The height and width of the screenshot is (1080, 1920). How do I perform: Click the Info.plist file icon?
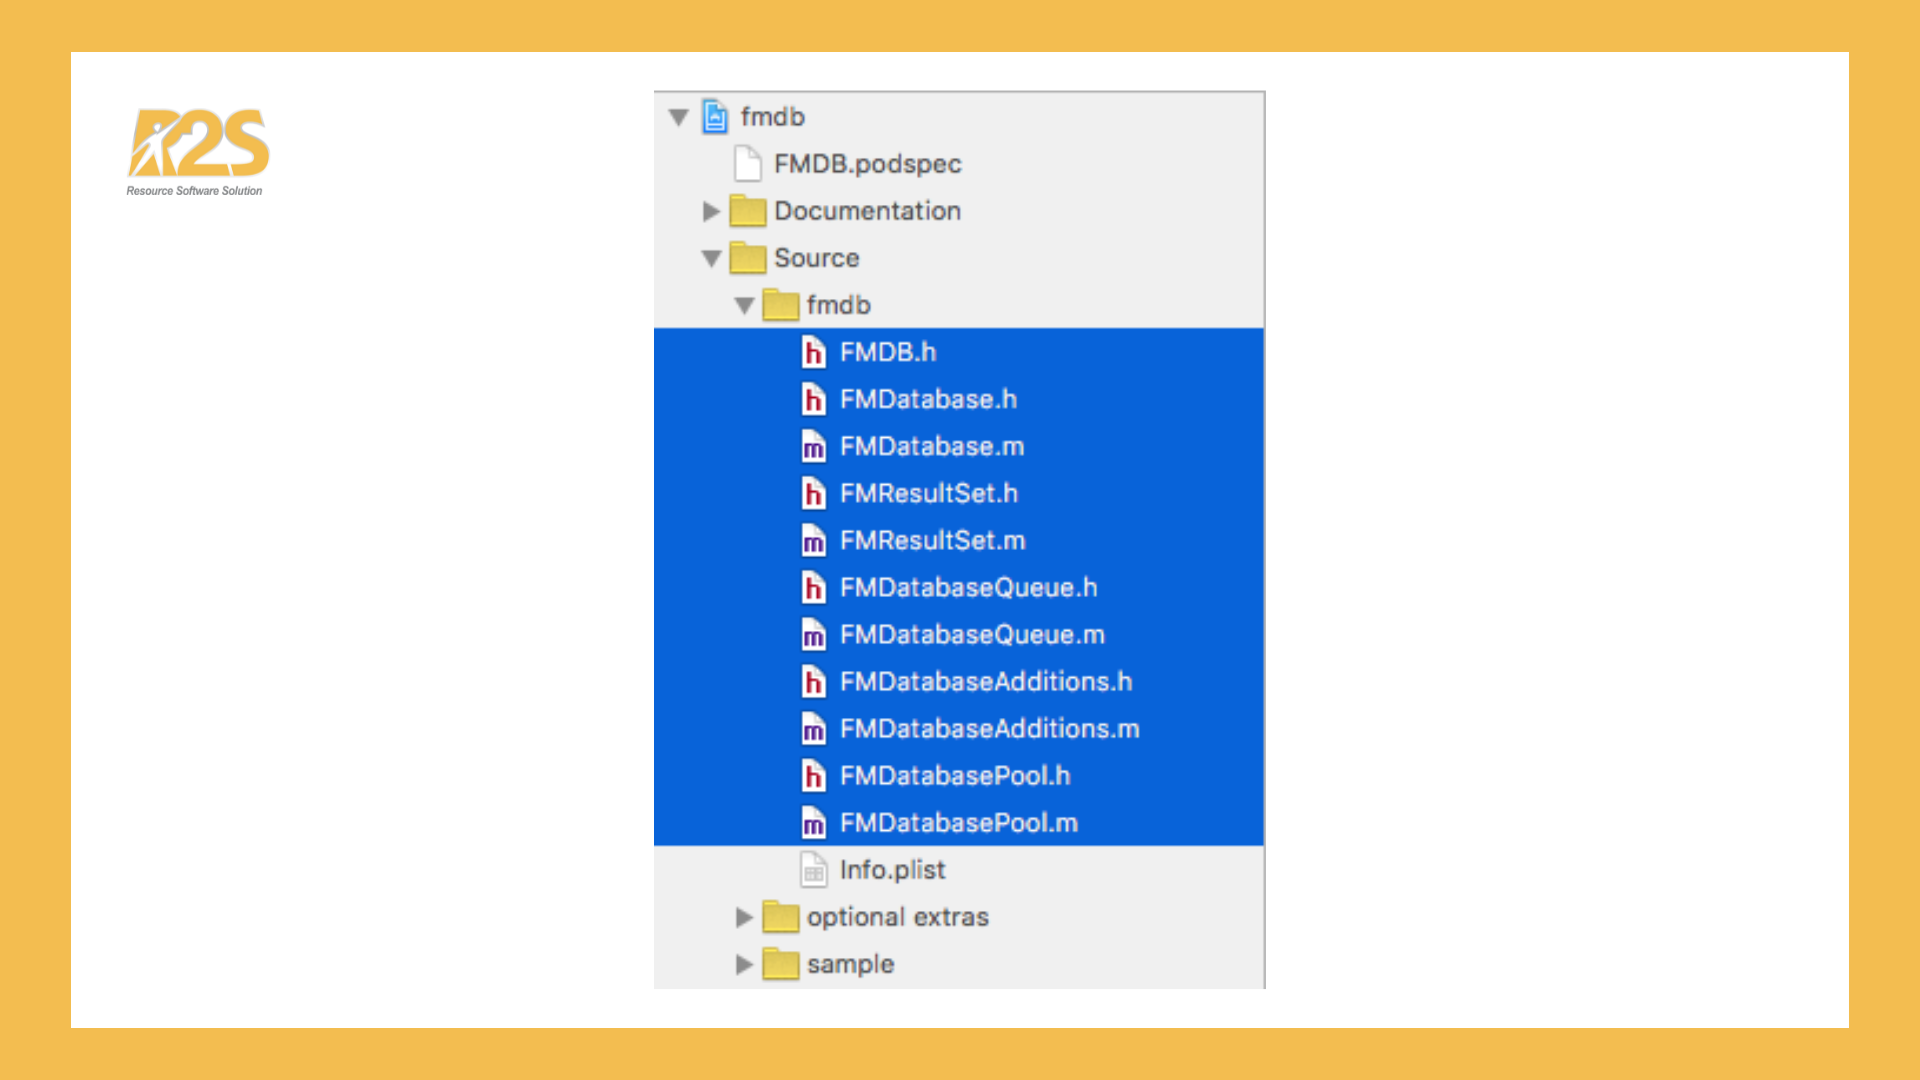(813, 870)
